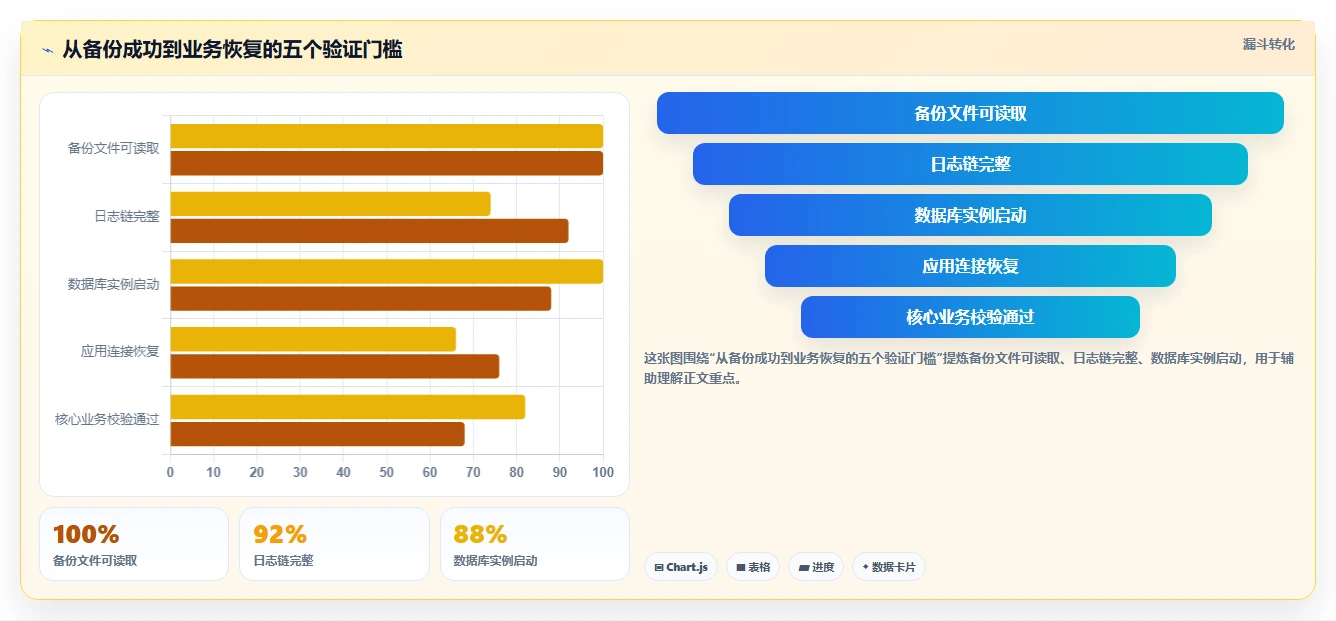Screen dimensions: 1336x621
Task: Click the 表格 tag icon
Action: tap(741, 567)
